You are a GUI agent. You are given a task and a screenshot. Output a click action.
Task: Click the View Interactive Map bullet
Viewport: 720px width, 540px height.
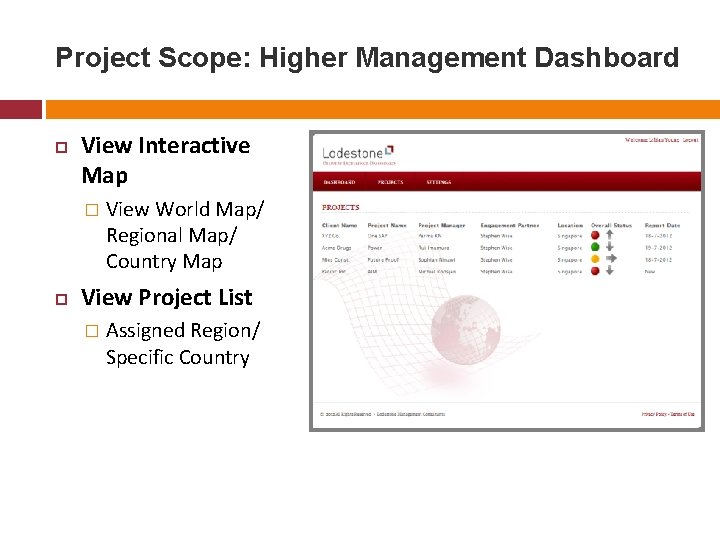[x=166, y=160]
